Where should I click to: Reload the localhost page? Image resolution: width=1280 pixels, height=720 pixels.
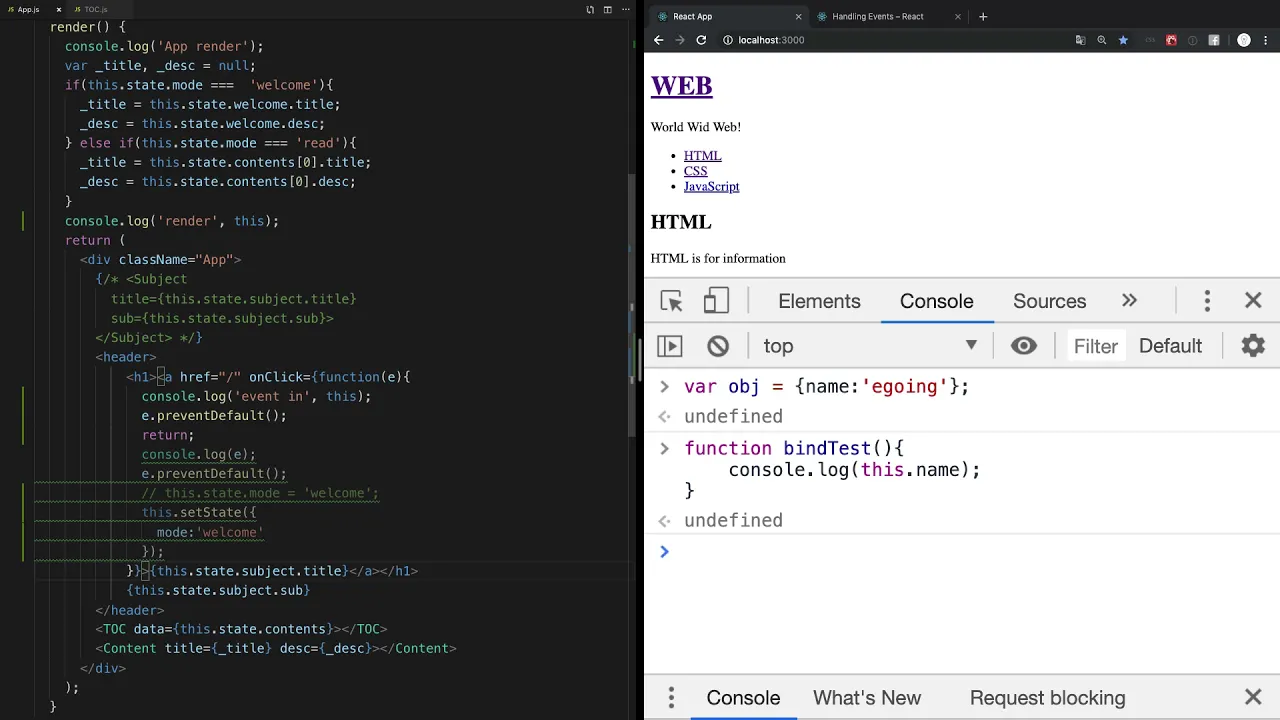tap(701, 40)
